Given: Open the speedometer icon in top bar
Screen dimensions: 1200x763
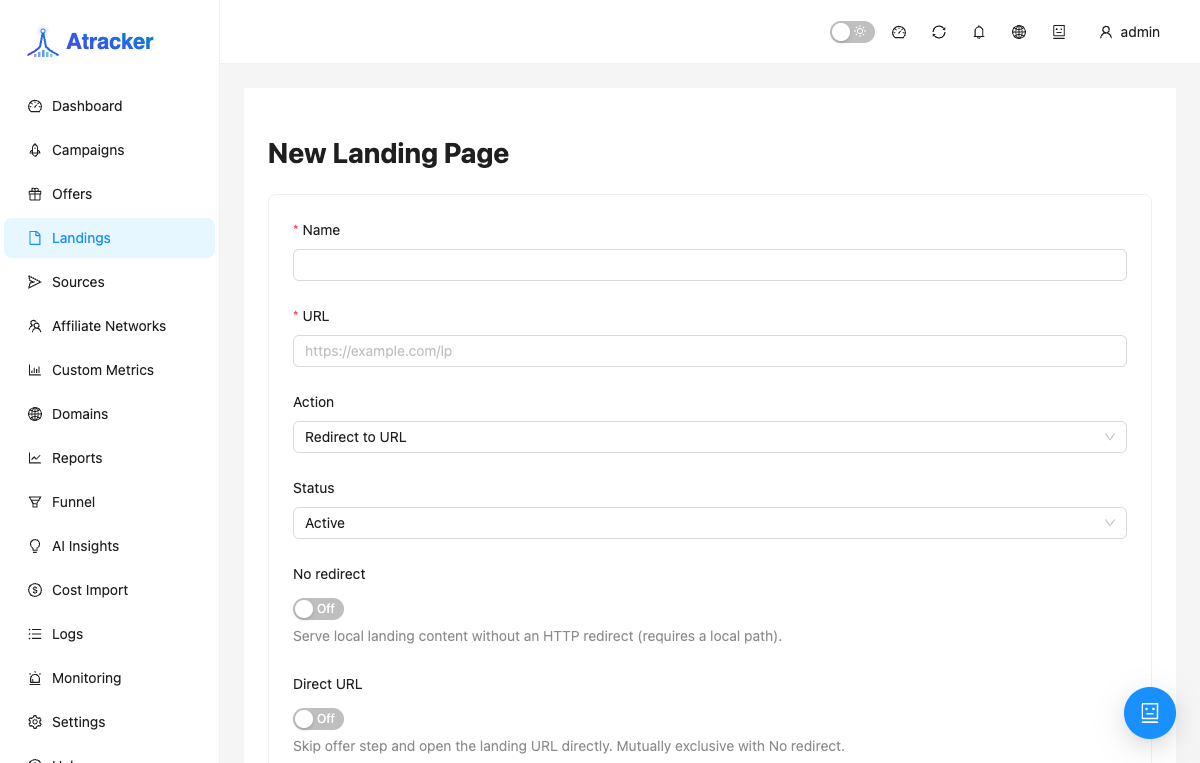Looking at the screenshot, I should click(x=899, y=32).
